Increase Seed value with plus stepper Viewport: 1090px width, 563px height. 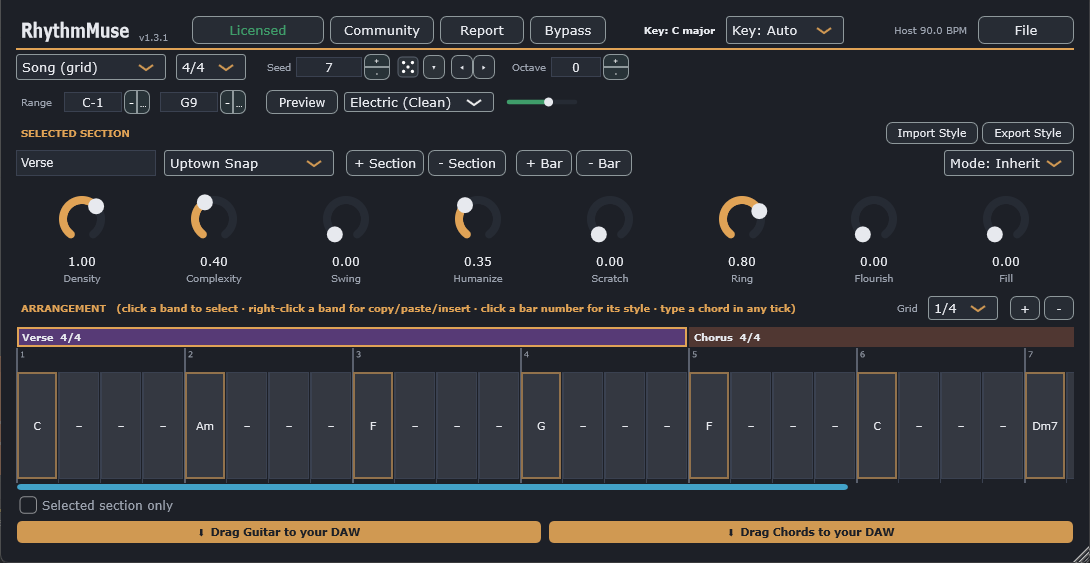tap(377, 61)
